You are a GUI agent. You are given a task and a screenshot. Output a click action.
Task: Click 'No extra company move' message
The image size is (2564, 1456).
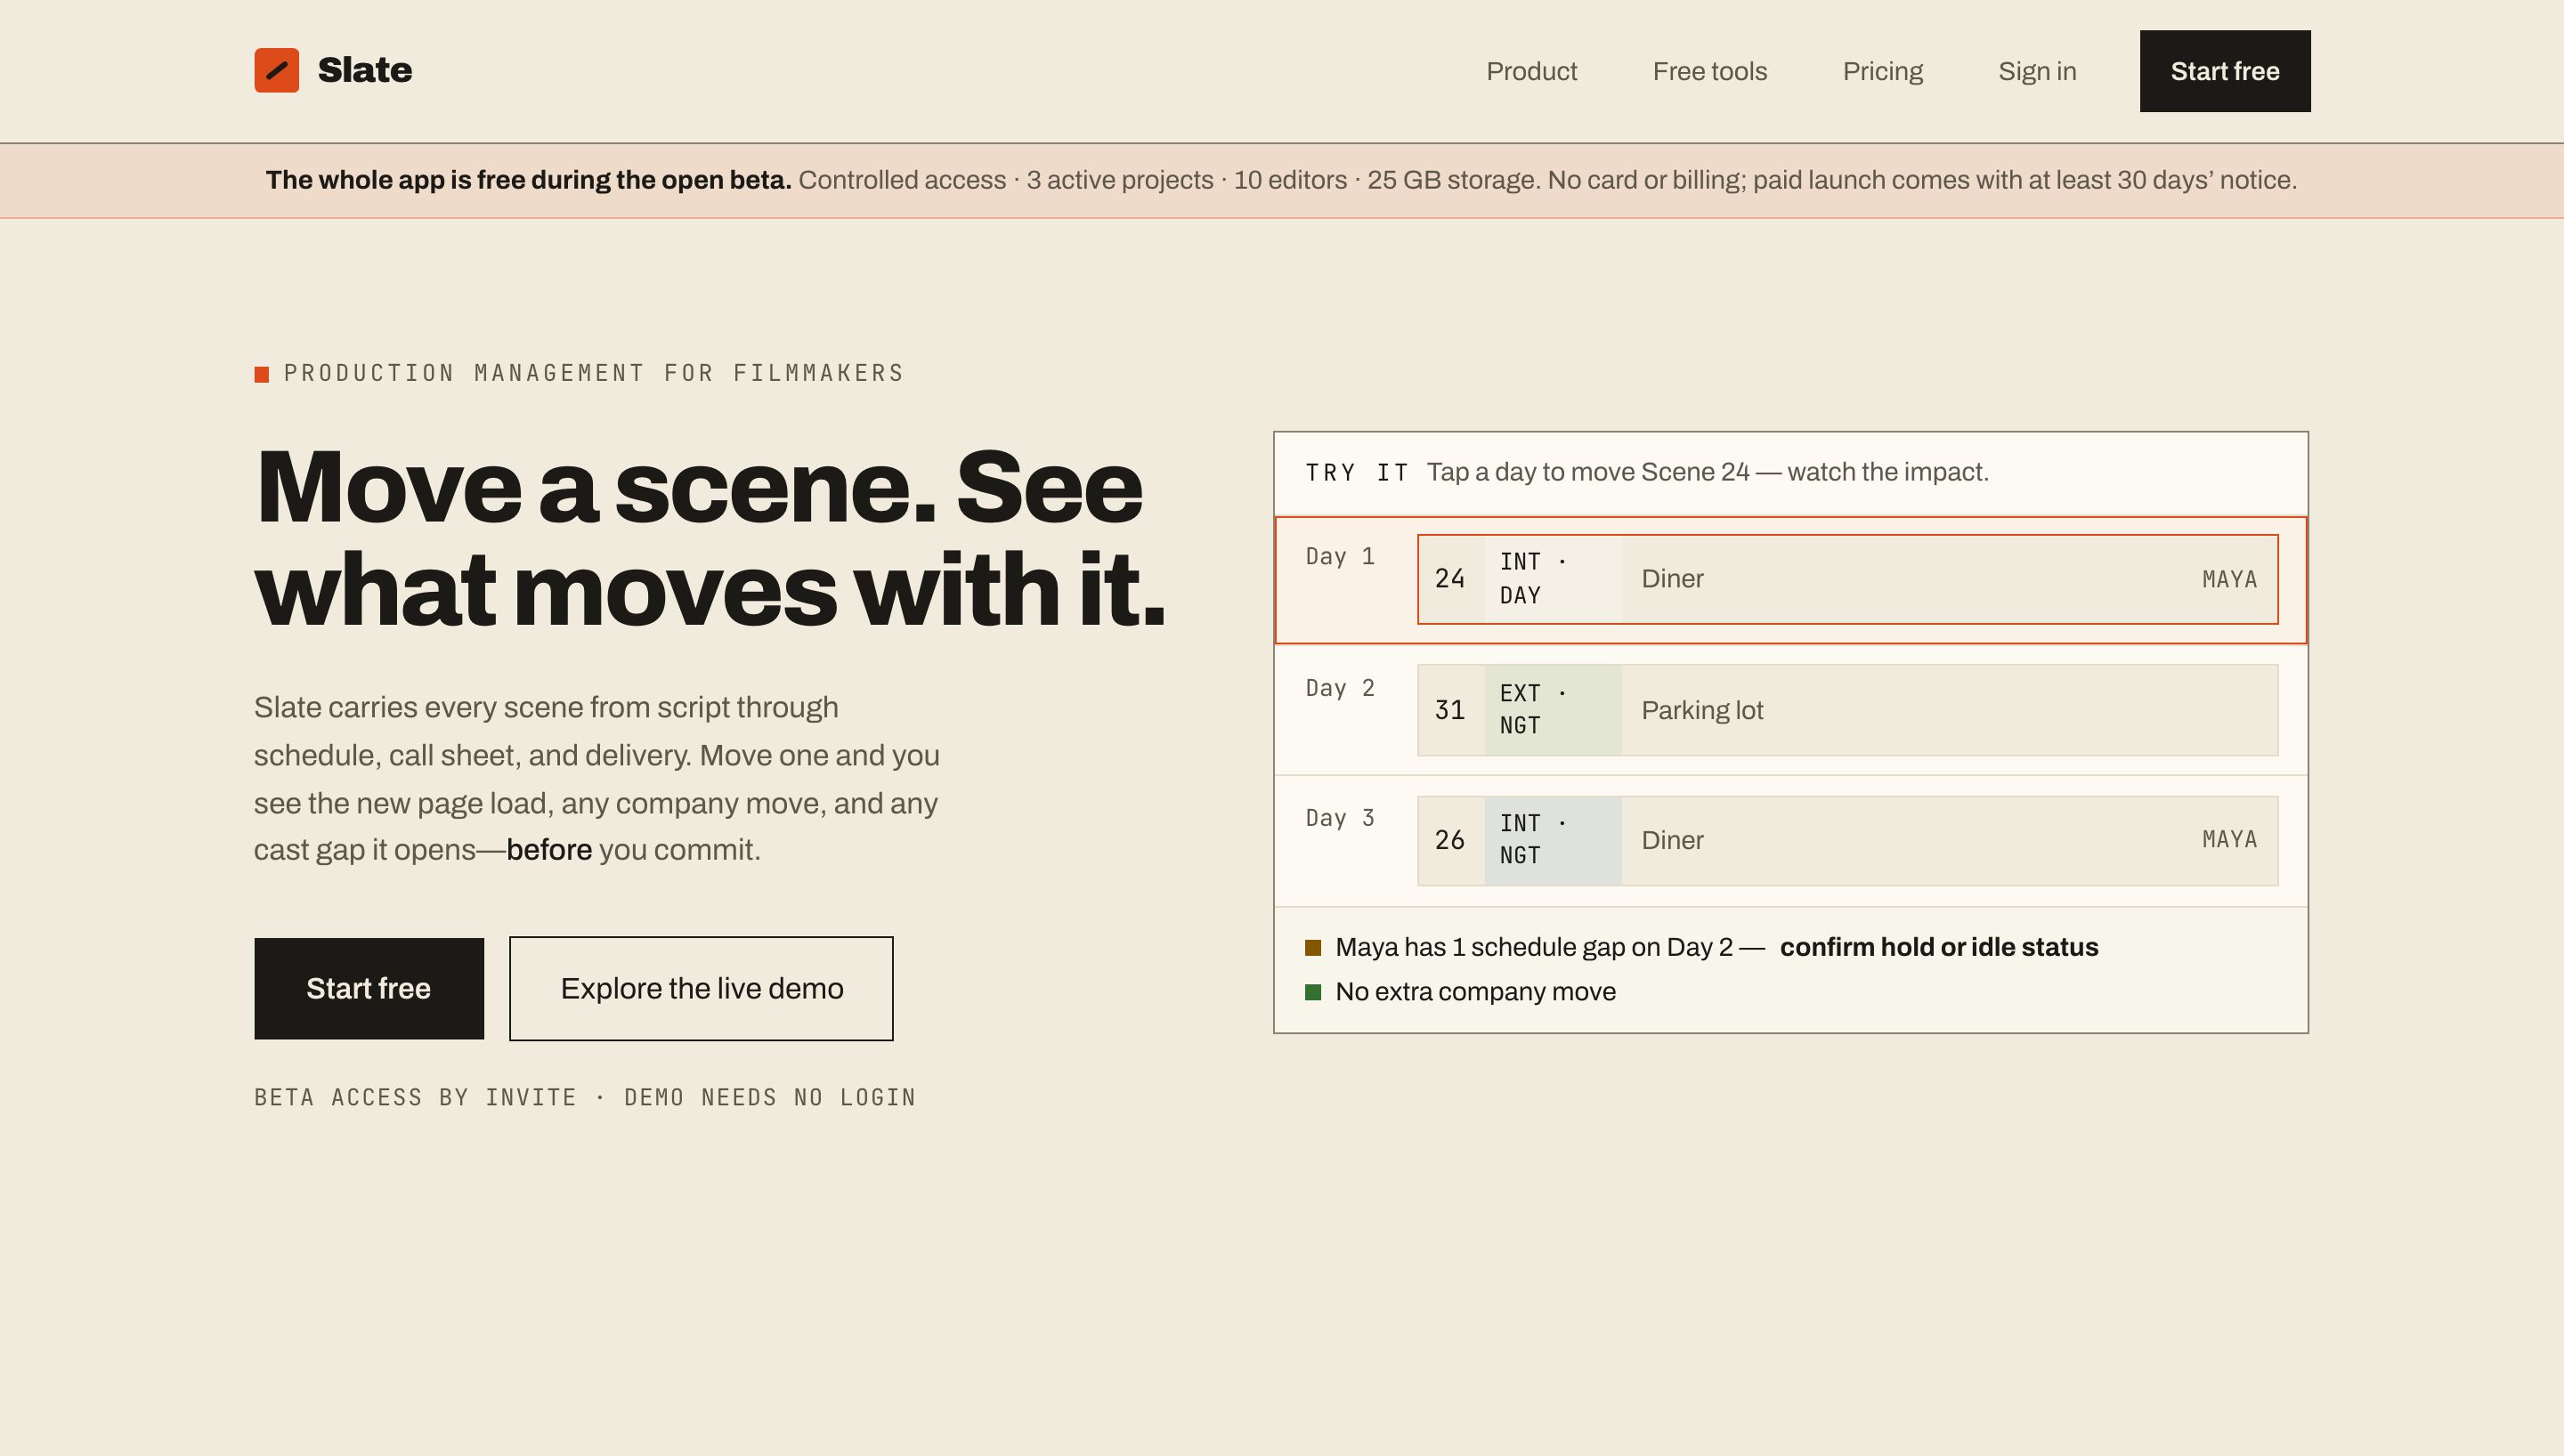(x=1475, y=992)
